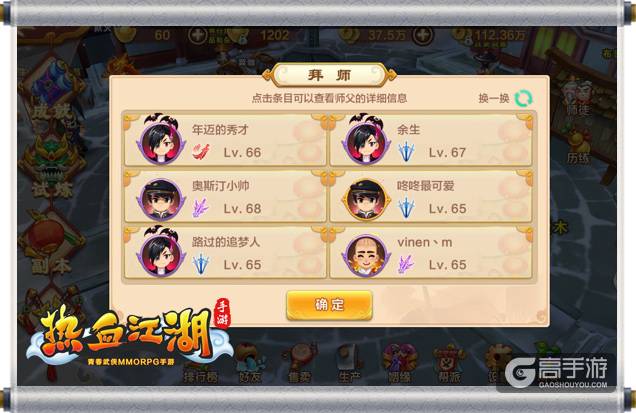The height and width of the screenshot is (413, 636).
Task: Open the 排行榜 ranking icon
Action: pos(200,365)
